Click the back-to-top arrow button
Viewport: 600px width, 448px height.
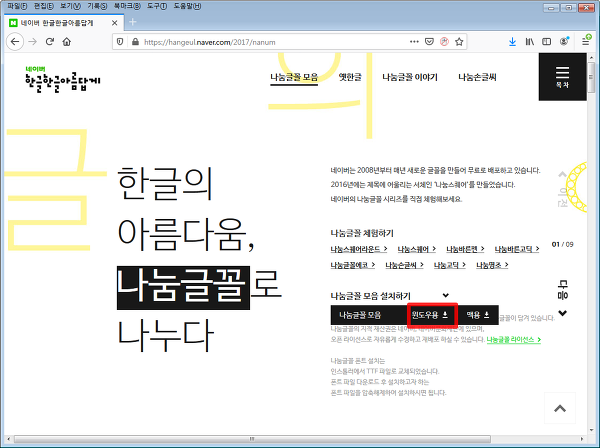coord(560,408)
